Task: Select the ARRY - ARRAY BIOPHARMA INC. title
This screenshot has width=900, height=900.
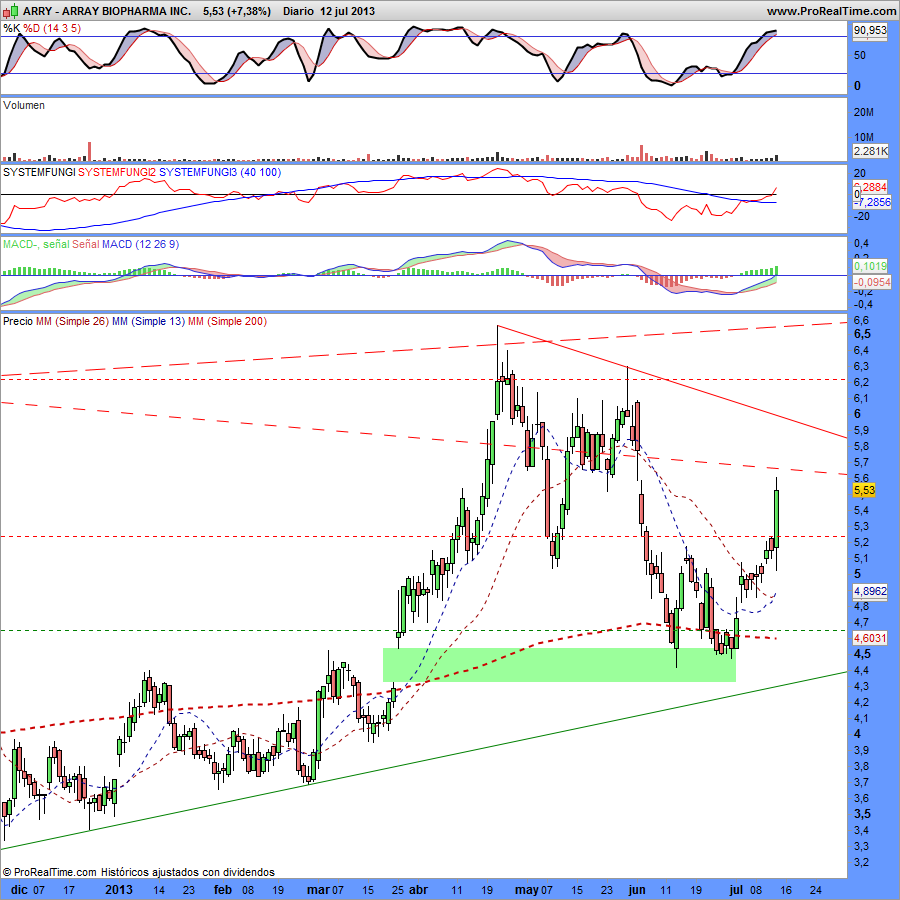Action: [107, 11]
